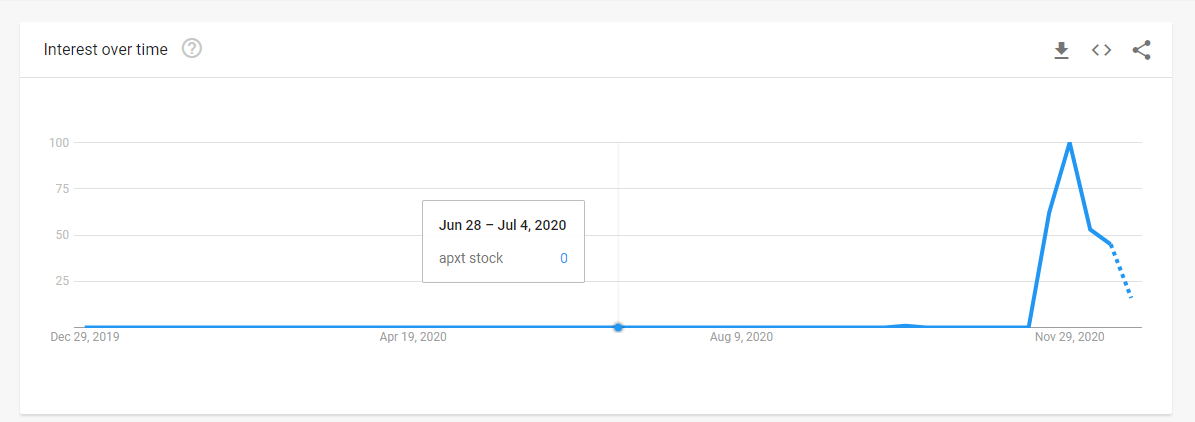Open the embed code icon

point(1101,50)
